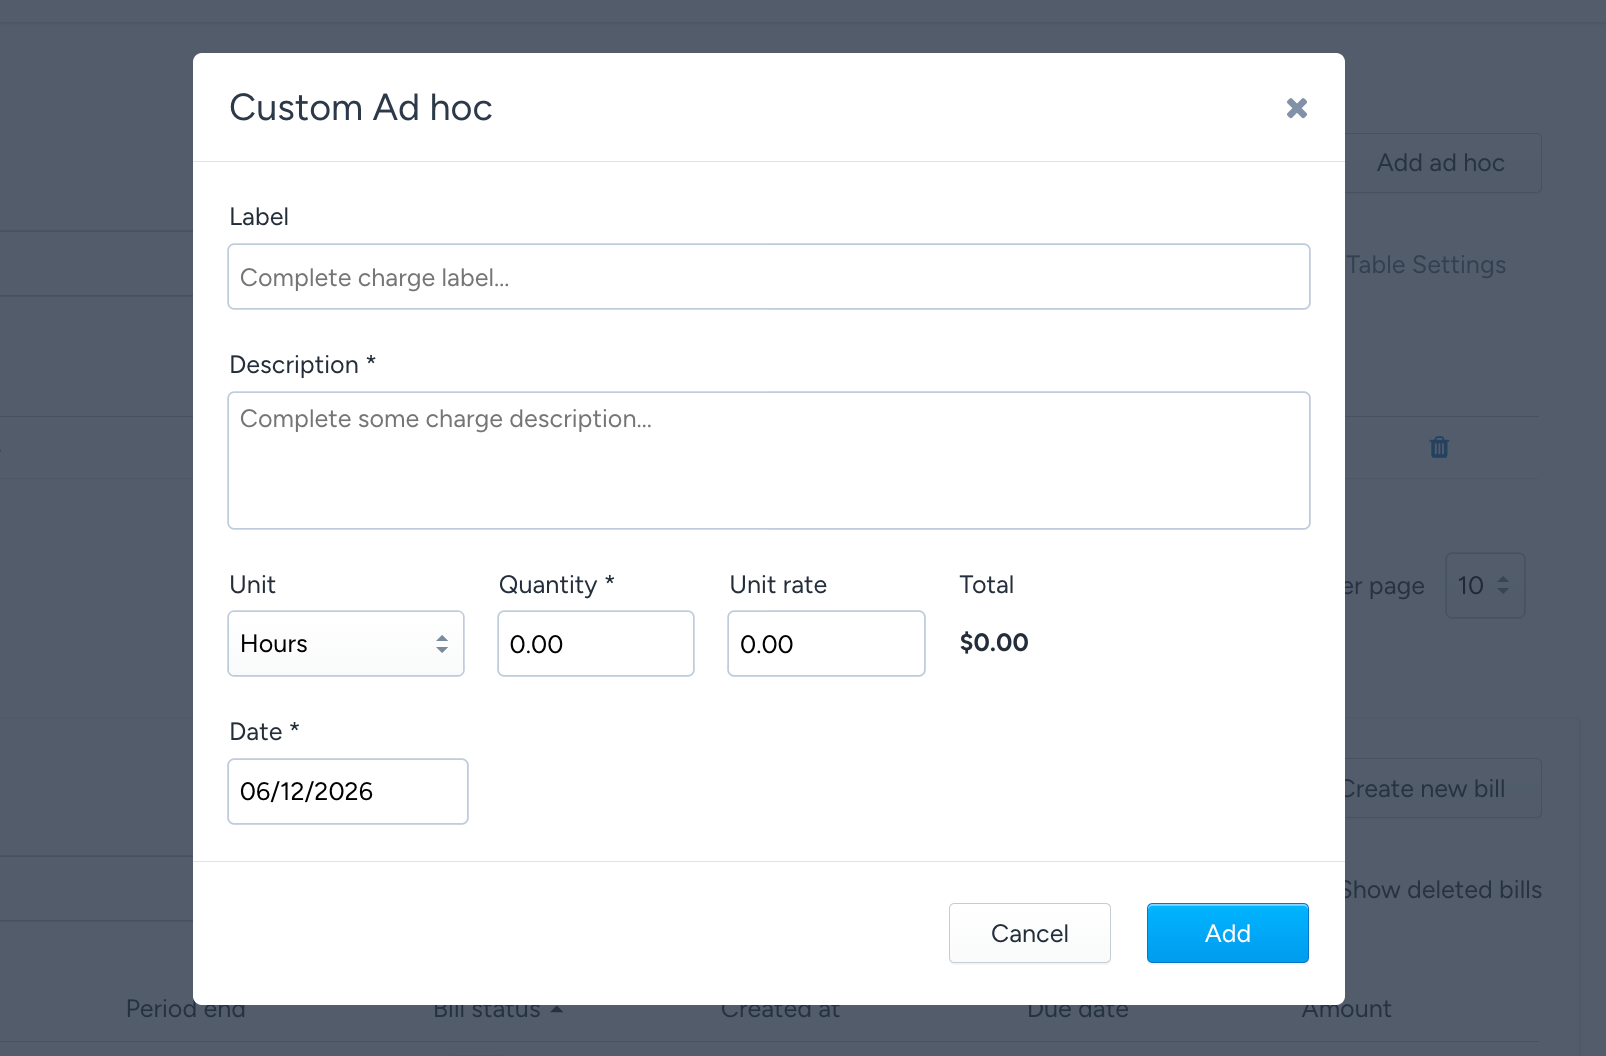
Task: Open the Unit dropdown showing Hours
Action: pos(346,644)
